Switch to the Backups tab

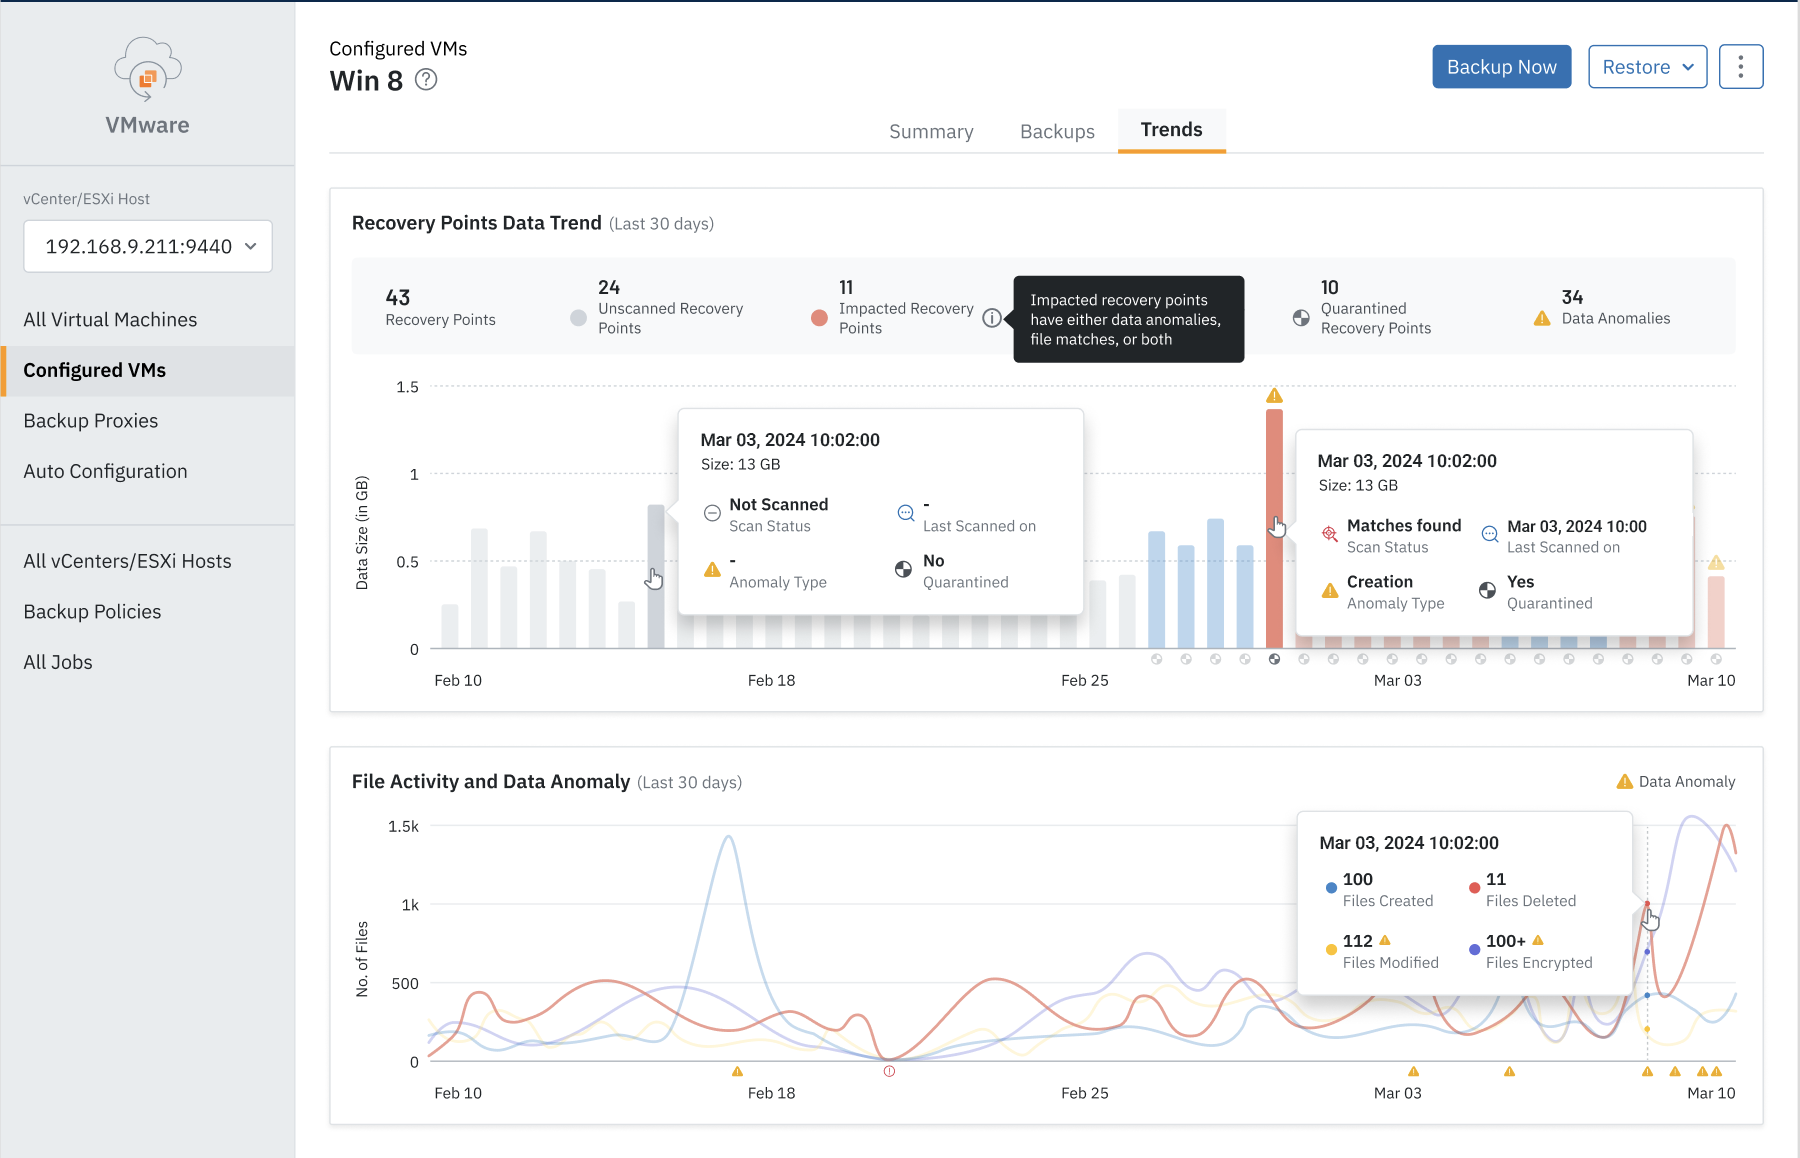pos(1056,131)
